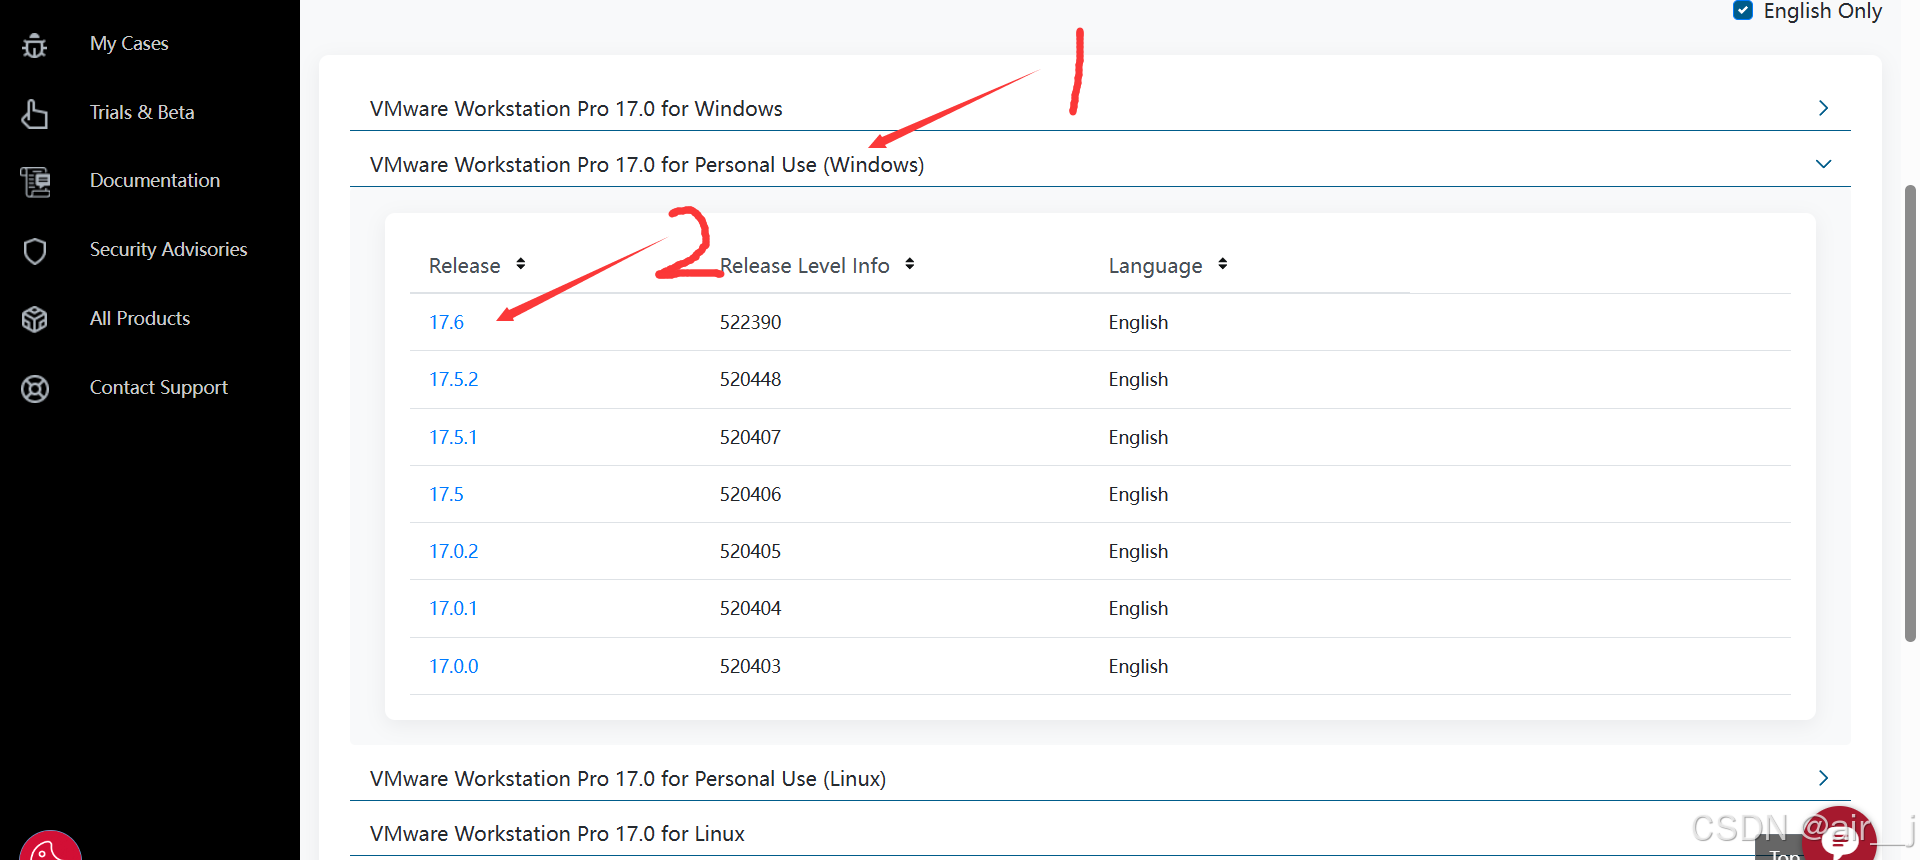Click the English Only label text
Viewport: 1920px width, 860px height.
(1822, 11)
